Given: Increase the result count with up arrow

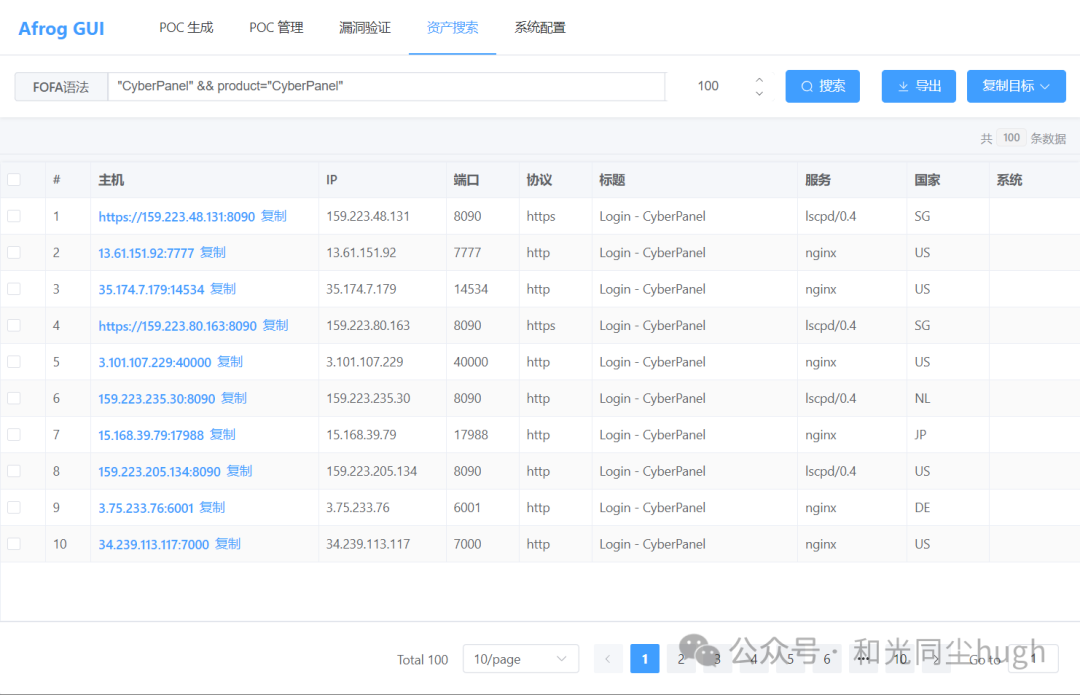Looking at the screenshot, I should (759, 80).
